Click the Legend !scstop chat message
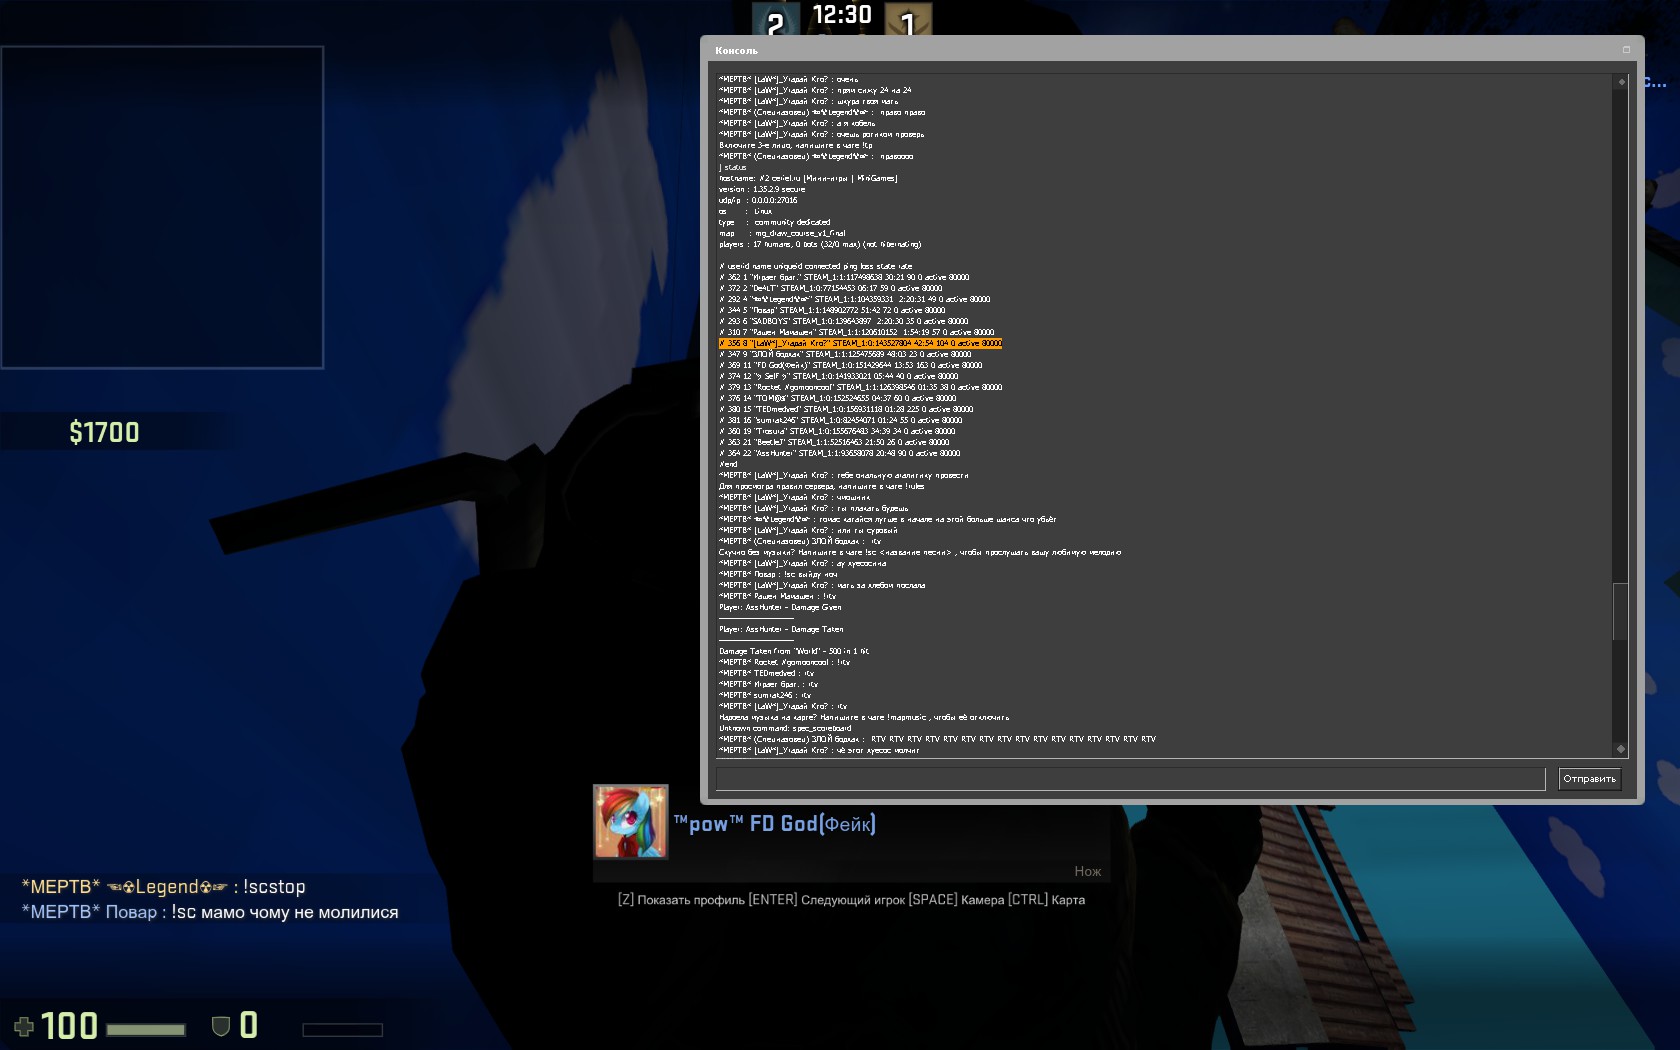 (164, 887)
